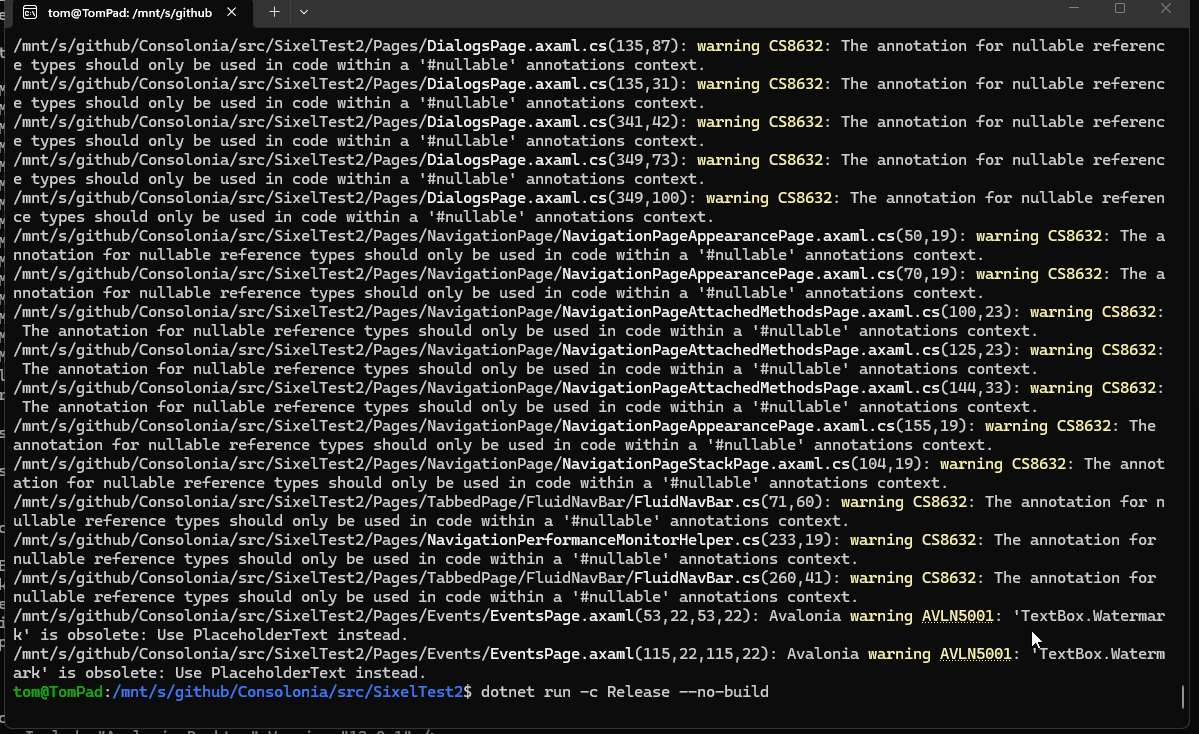
Task: Click the terminal icon on the tab
Action: [x=30, y=12]
